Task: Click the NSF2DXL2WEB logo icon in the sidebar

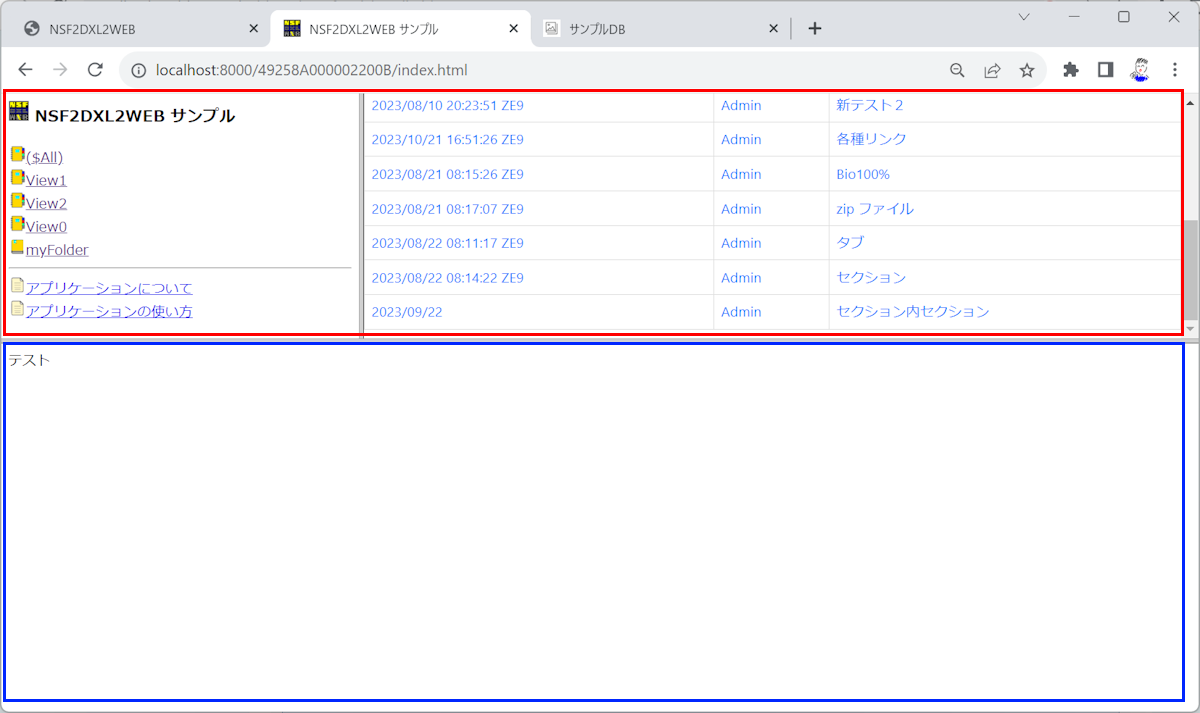Action: (x=19, y=112)
